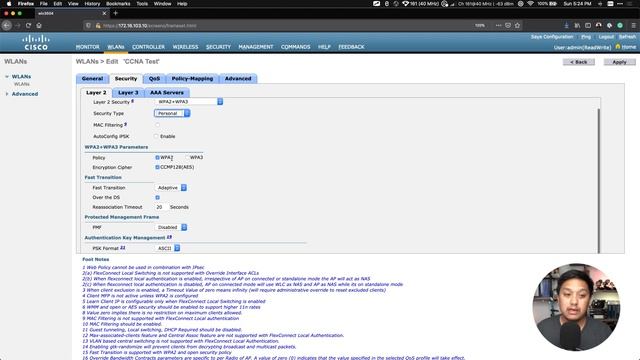Open the MANAGEMENT menu
Screen dimensions: 640x360
point(256,47)
